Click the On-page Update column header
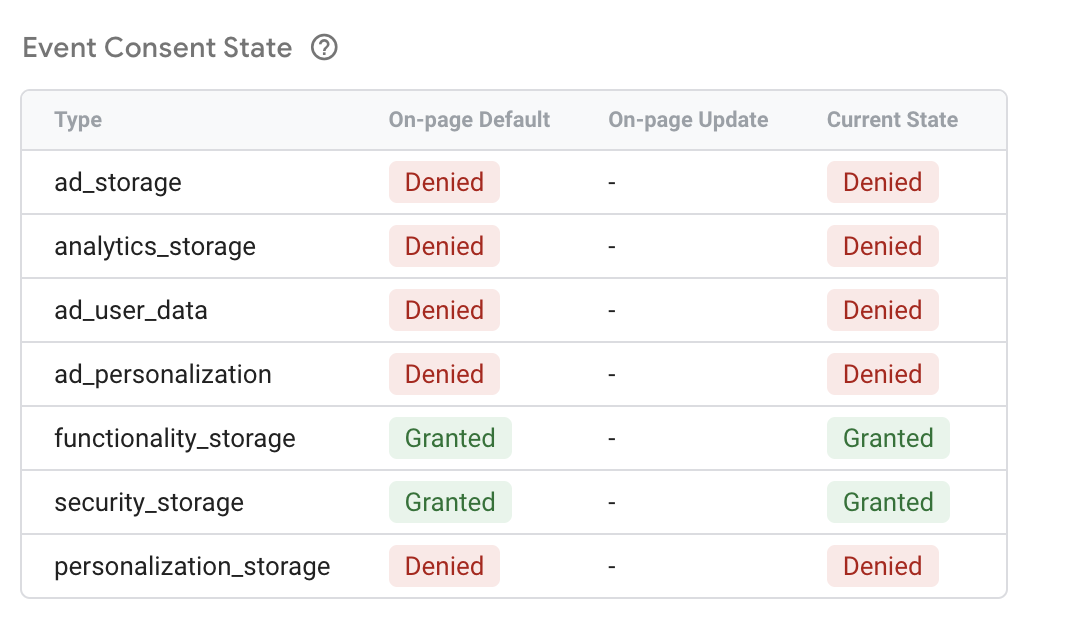 point(688,119)
